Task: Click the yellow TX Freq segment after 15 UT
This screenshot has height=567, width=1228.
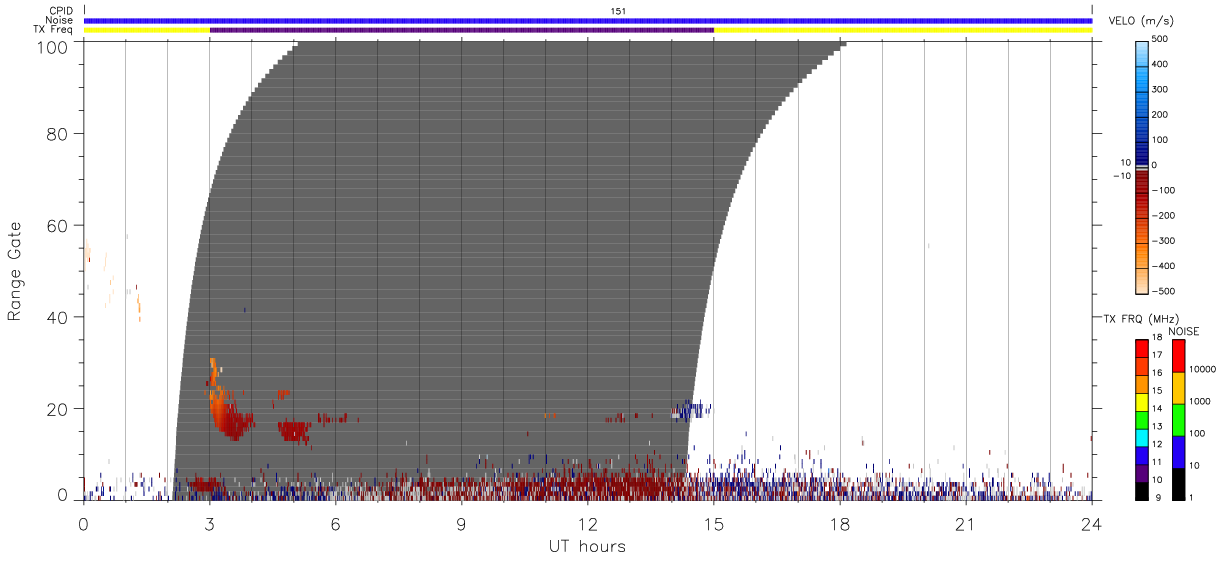Action: (x=903, y=30)
